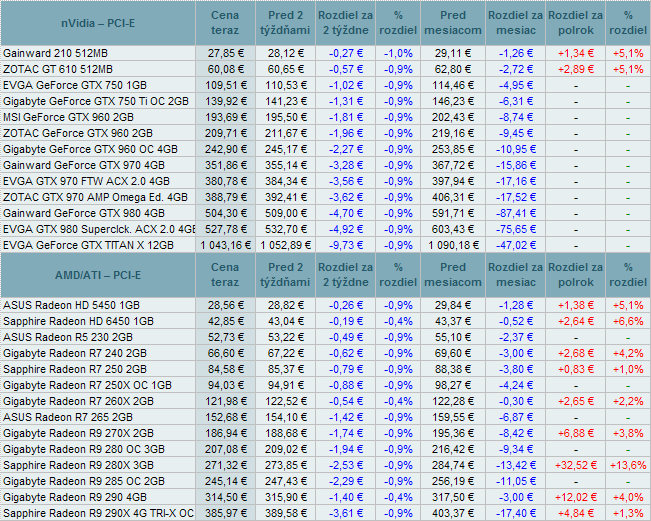The height and width of the screenshot is (521, 651).
Task: Click 'Sapphire Radeon R9 290X 4G TRI-X OC'
Action: [98, 513]
